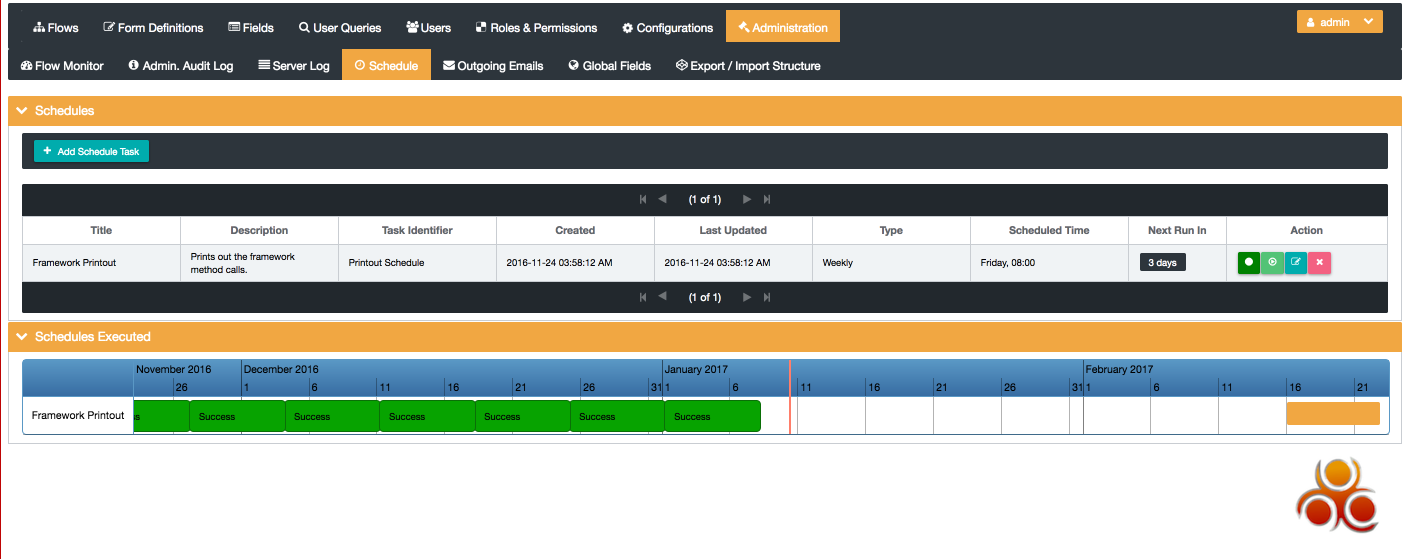
Task: Click the Printout Schedule identifier cell
Action: (417, 263)
